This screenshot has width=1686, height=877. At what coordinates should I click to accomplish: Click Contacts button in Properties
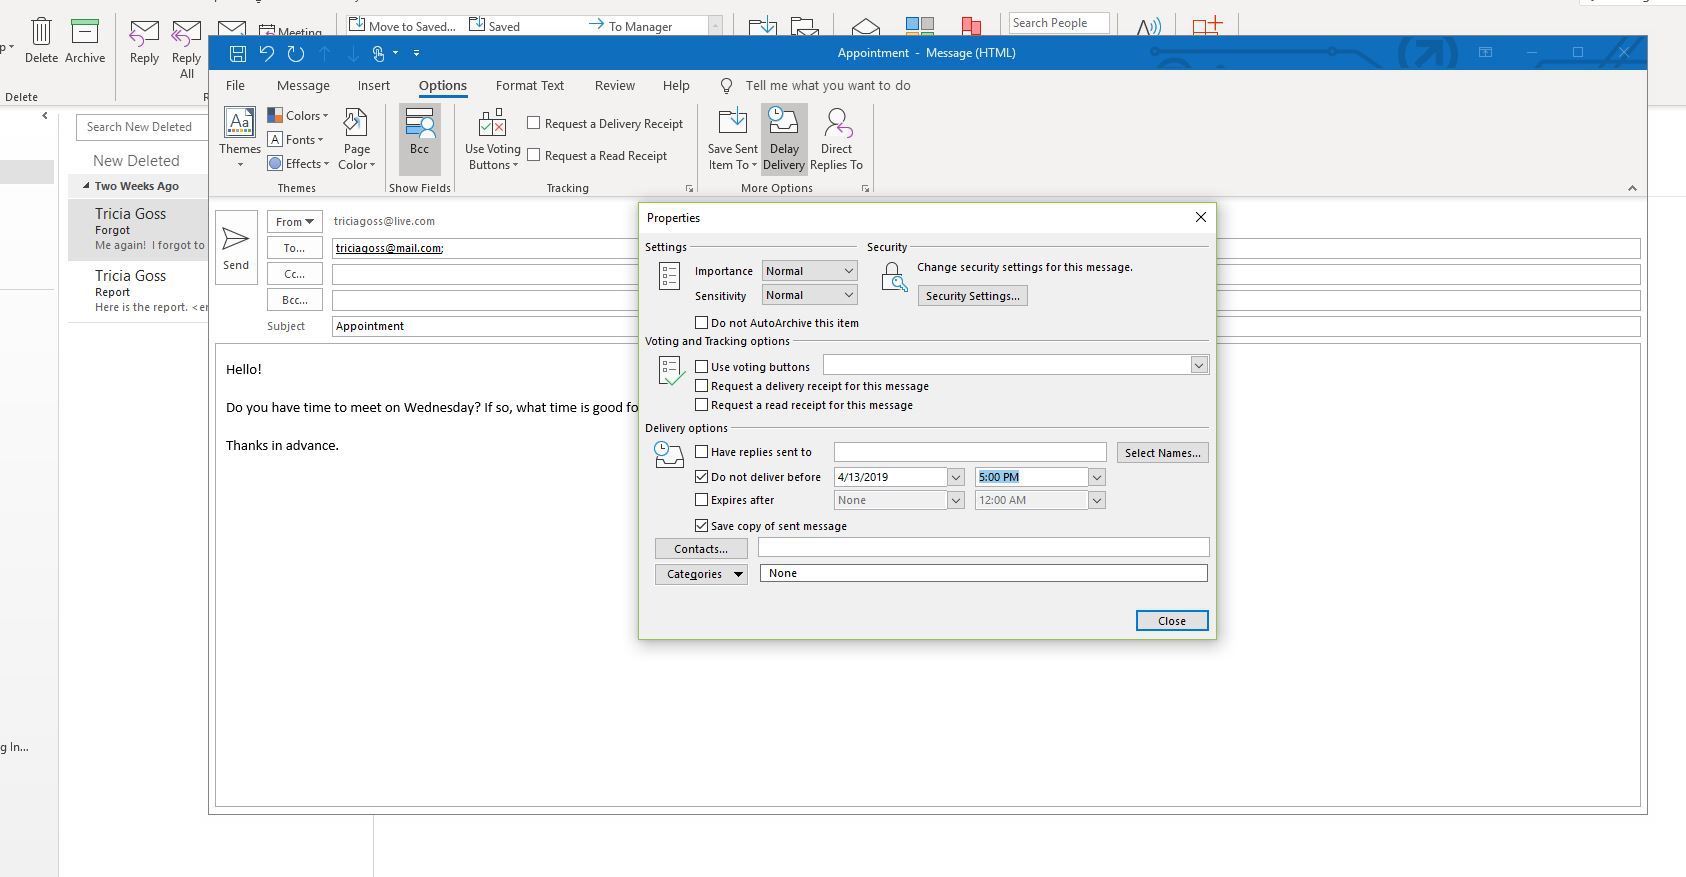pos(701,549)
